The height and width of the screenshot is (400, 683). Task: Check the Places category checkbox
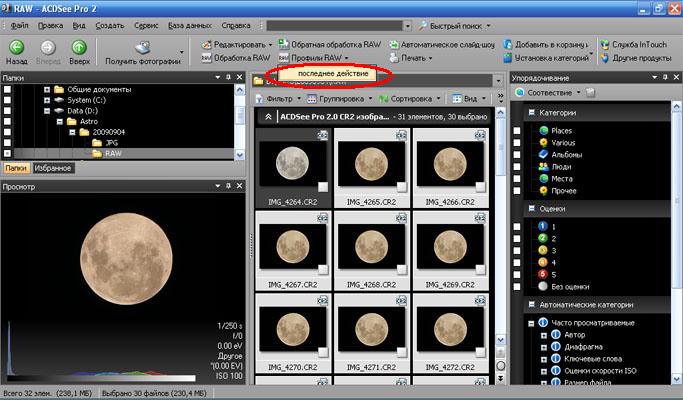[x=517, y=131]
